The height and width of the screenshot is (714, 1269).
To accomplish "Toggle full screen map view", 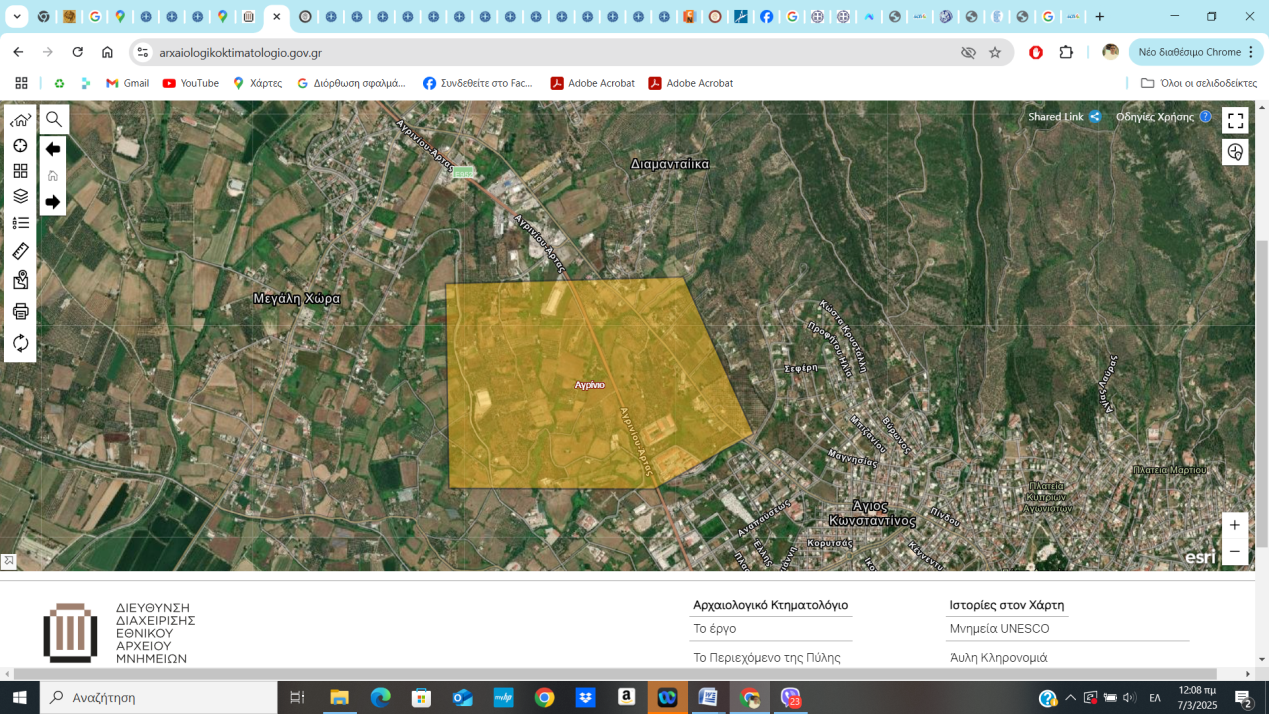I will (x=1235, y=121).
